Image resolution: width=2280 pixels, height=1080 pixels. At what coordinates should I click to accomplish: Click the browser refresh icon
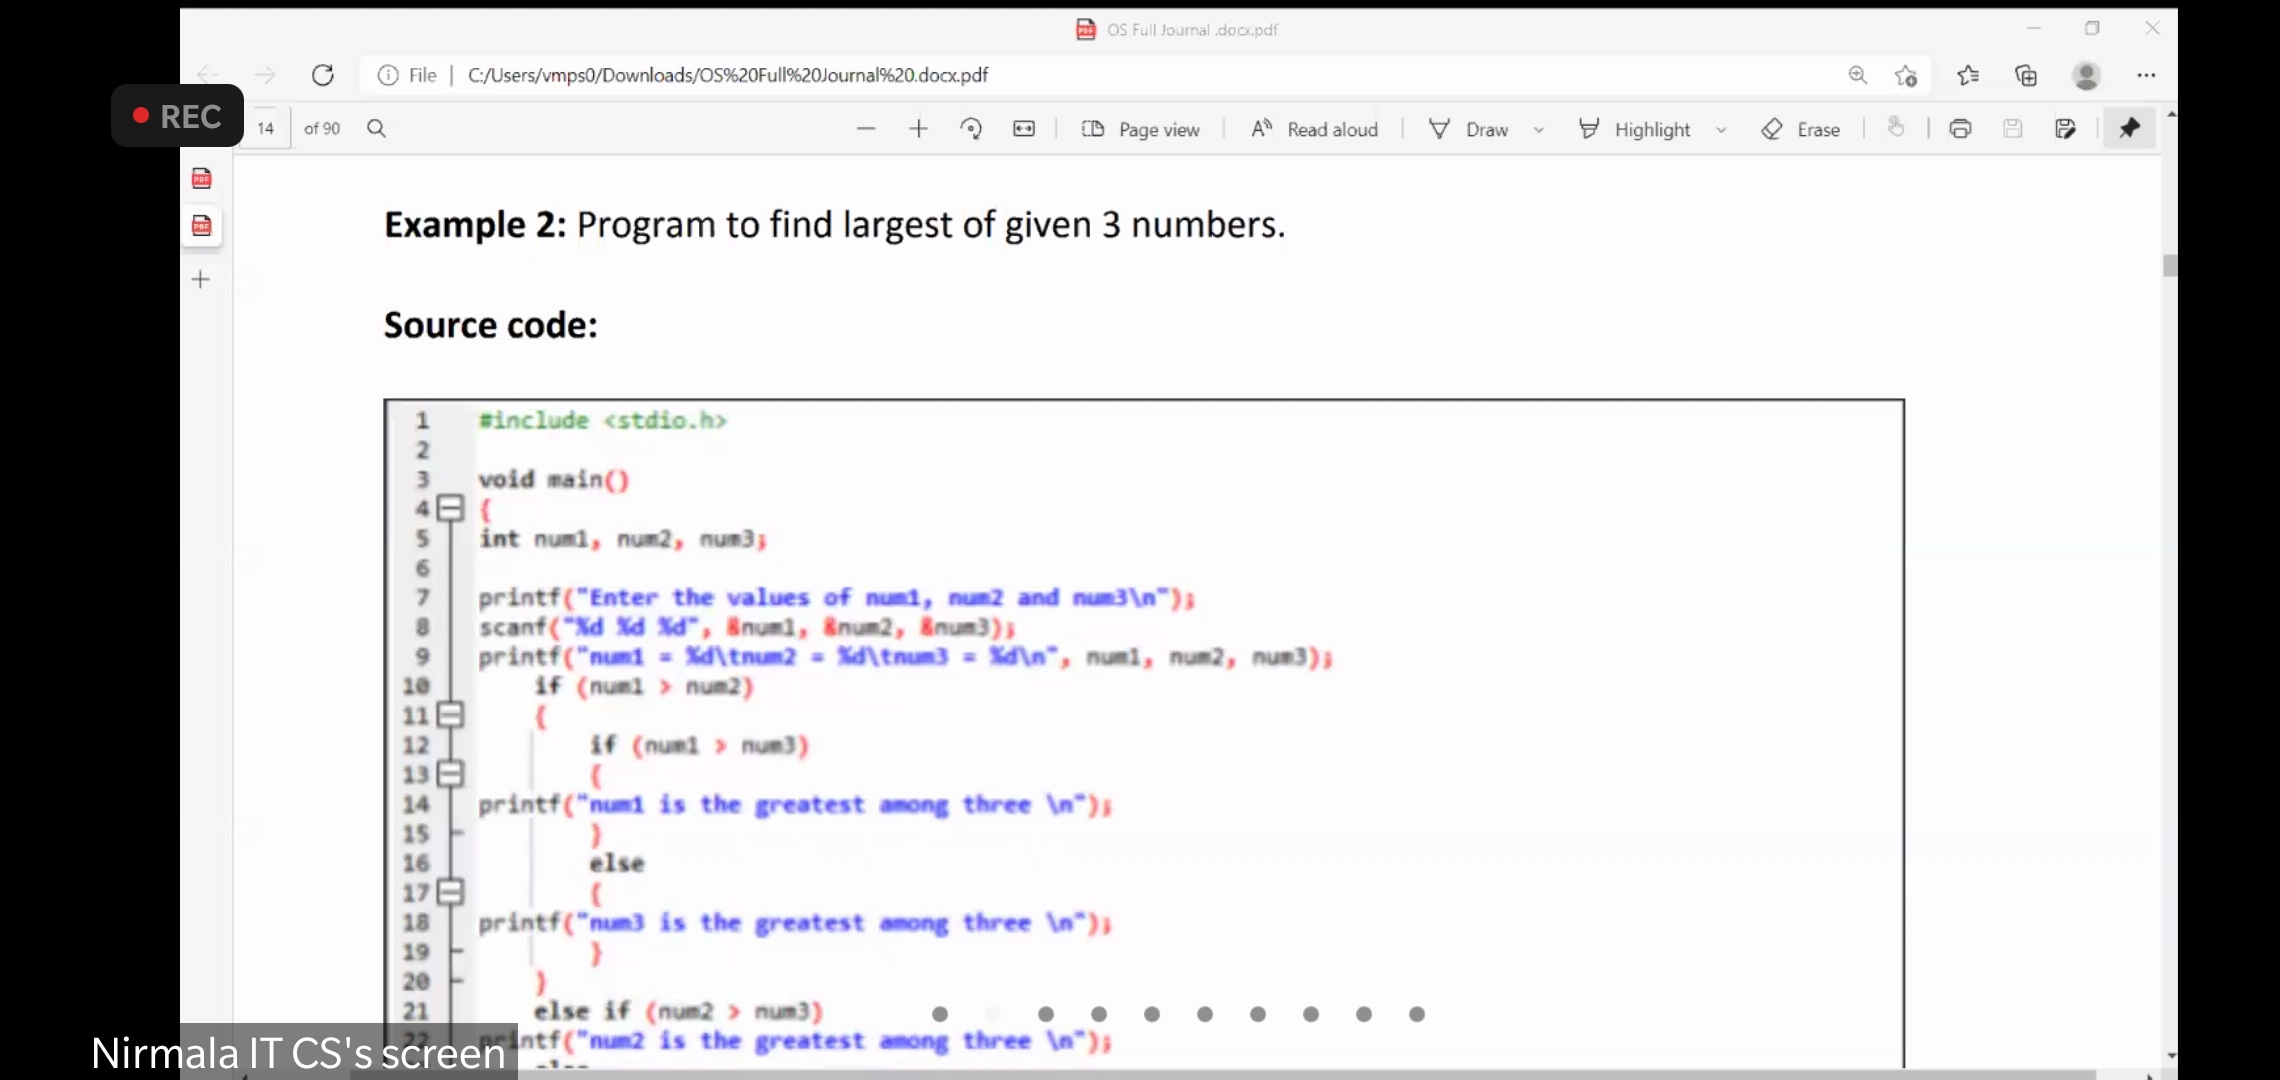click(322, 75)
